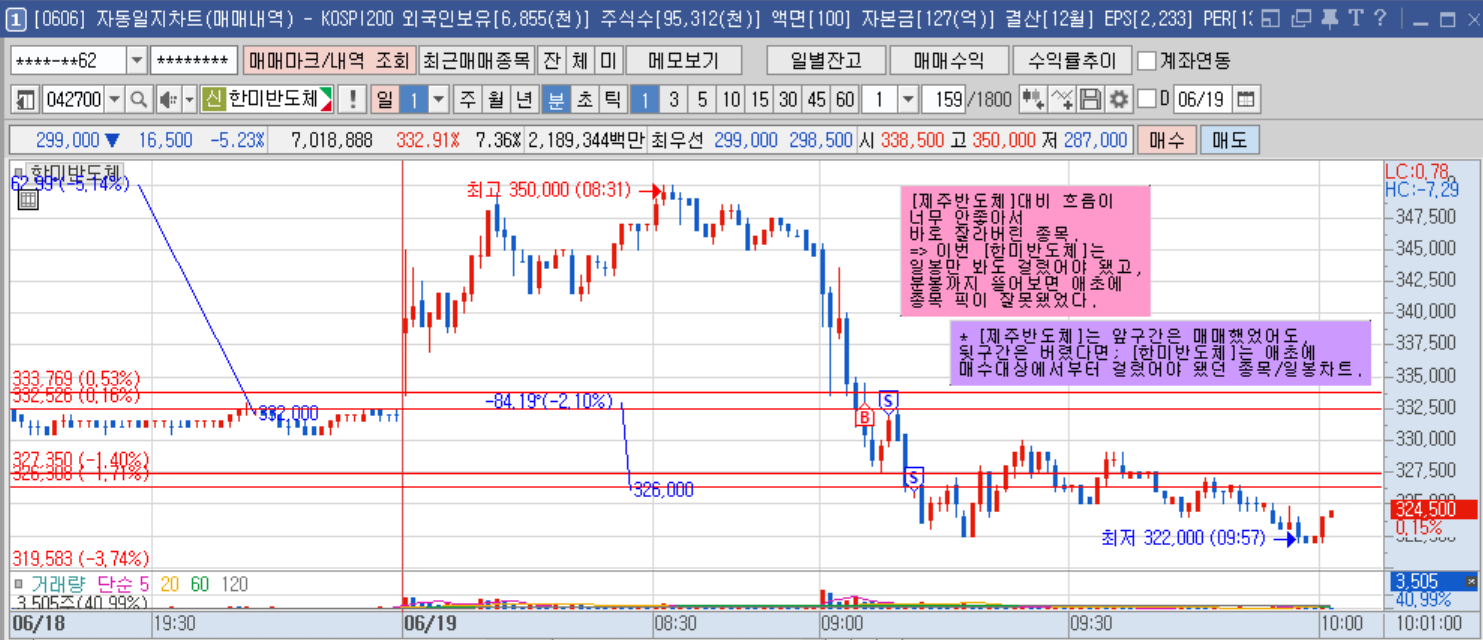
Task: Click the small square icon beside 거래량
Action: (17, 584)
